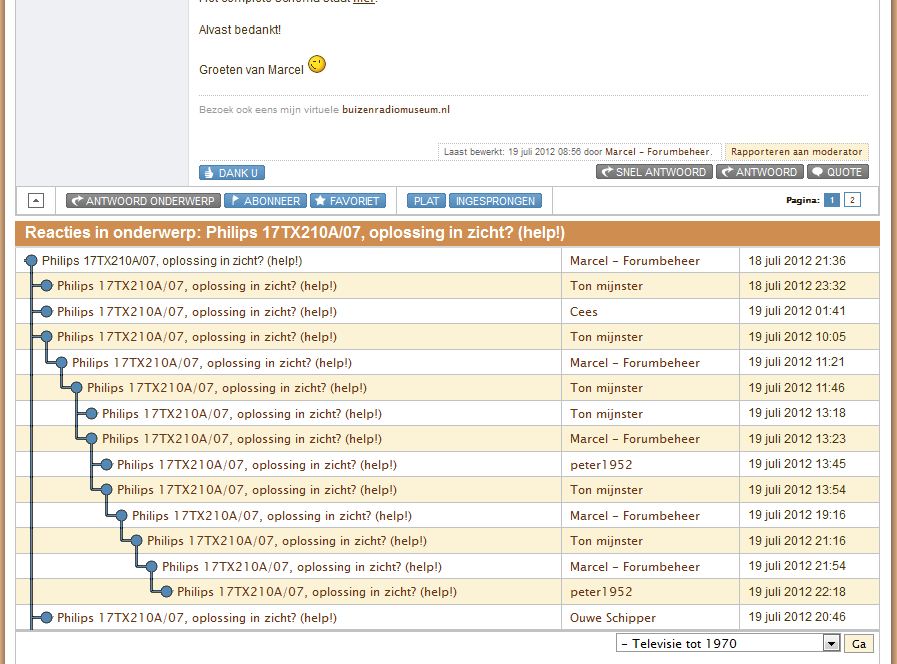Image resolution: width=897 pixels, height=664 pixels.
Task: Open forum jump dropdown 'Televisie tot 1970'
Action: point(728,643)
